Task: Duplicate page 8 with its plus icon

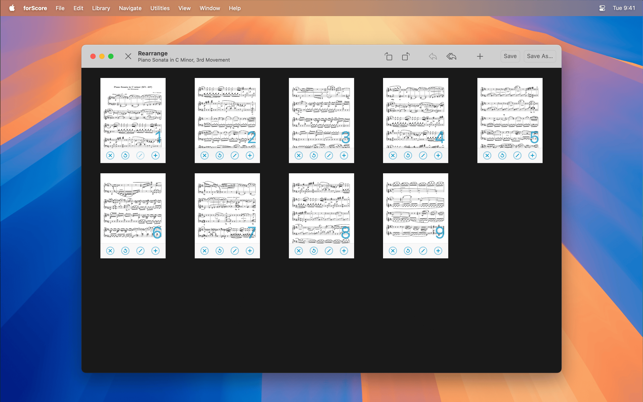Action: tap(344, 251)
